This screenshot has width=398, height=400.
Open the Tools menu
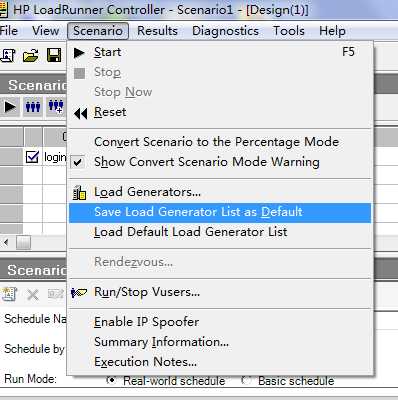pyautogui.click(x=289, y=31)
